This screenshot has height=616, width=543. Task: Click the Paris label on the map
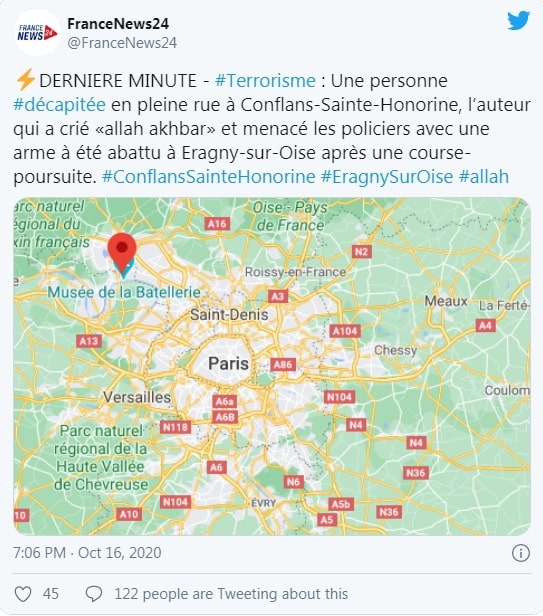click(228, 363)
